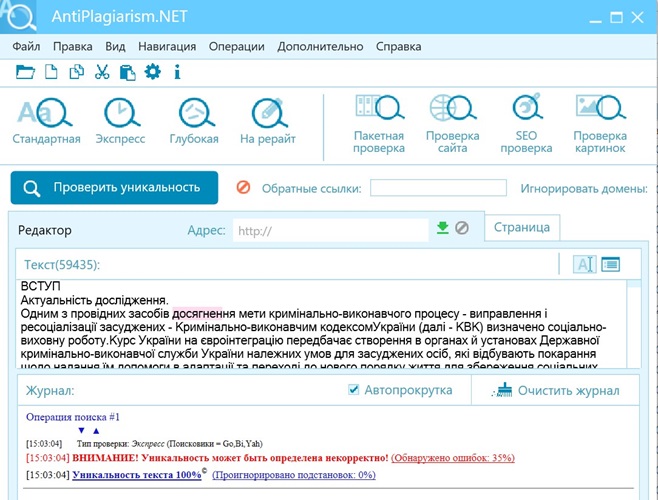The height and width of the screenshot is (500, 658).
Task: Copy text using the copy icon
Action: click(76, 72)
